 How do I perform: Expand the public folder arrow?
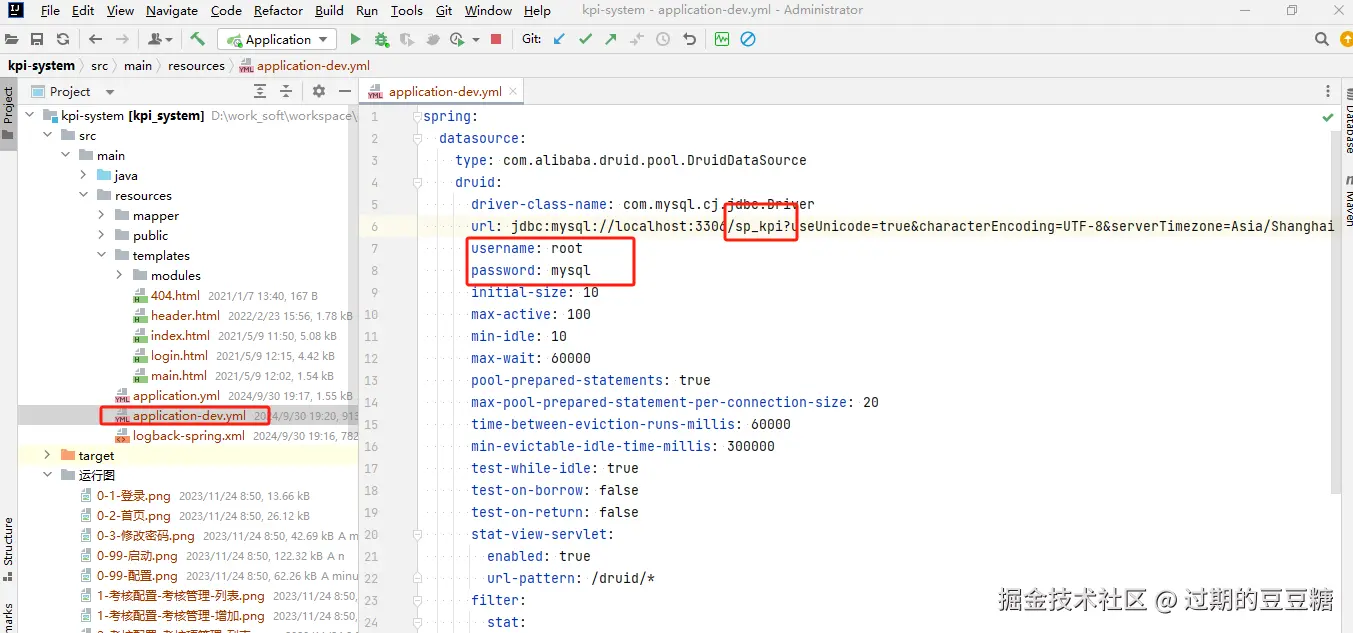click(x=102, y=235)
